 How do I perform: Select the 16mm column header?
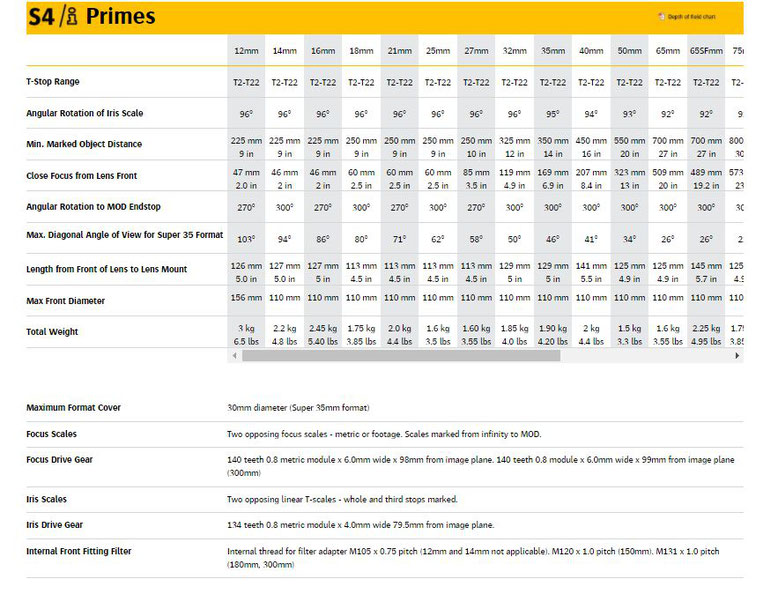tap(323, 51)
